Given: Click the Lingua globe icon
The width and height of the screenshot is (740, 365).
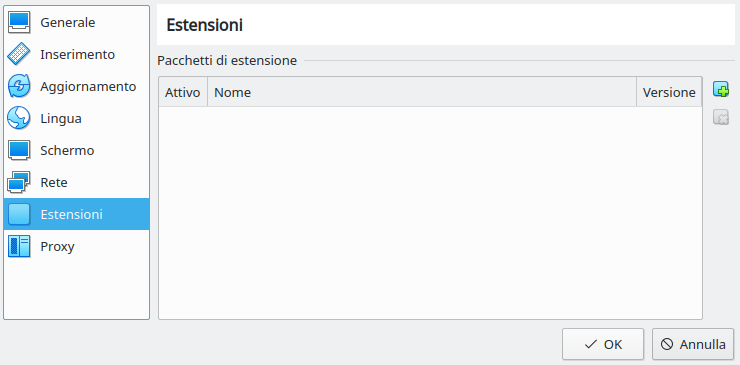Looking at the screenshot, I should pyautogui.click(x=19, y=119).
